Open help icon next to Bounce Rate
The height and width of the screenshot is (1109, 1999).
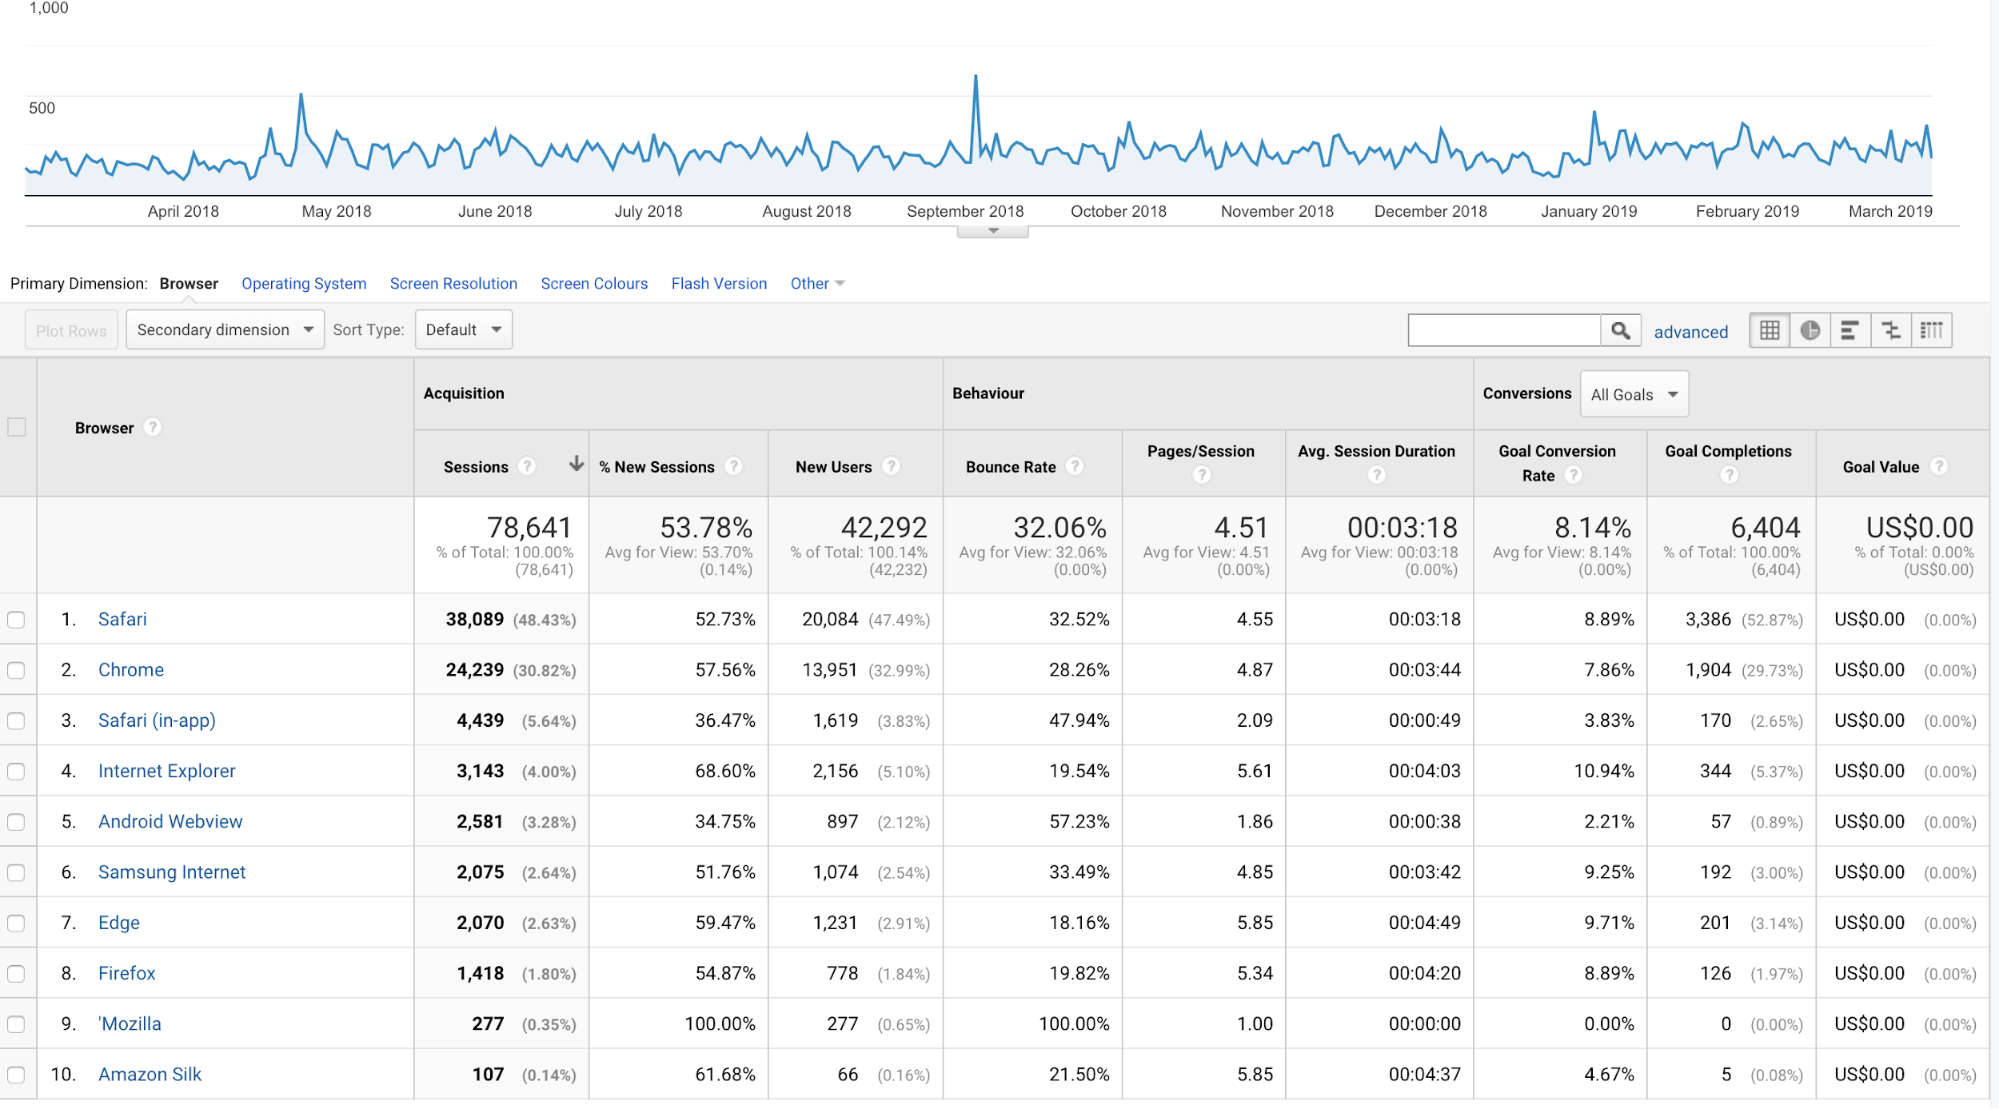[x=1075, y=466]
